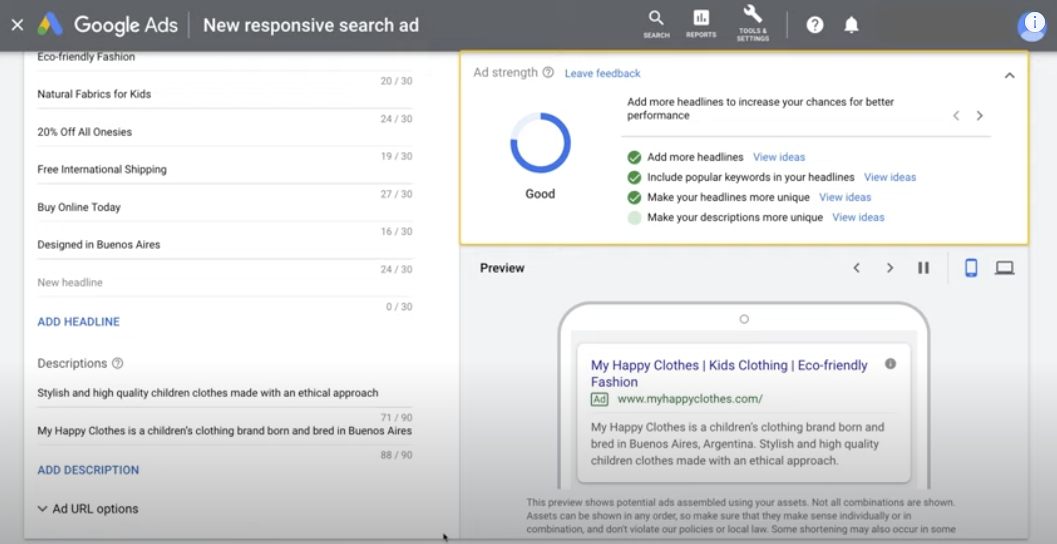The height and width of the screenshot is (544, 1057).
Task: Click the preview ad headline link
Action: point(729,373)
